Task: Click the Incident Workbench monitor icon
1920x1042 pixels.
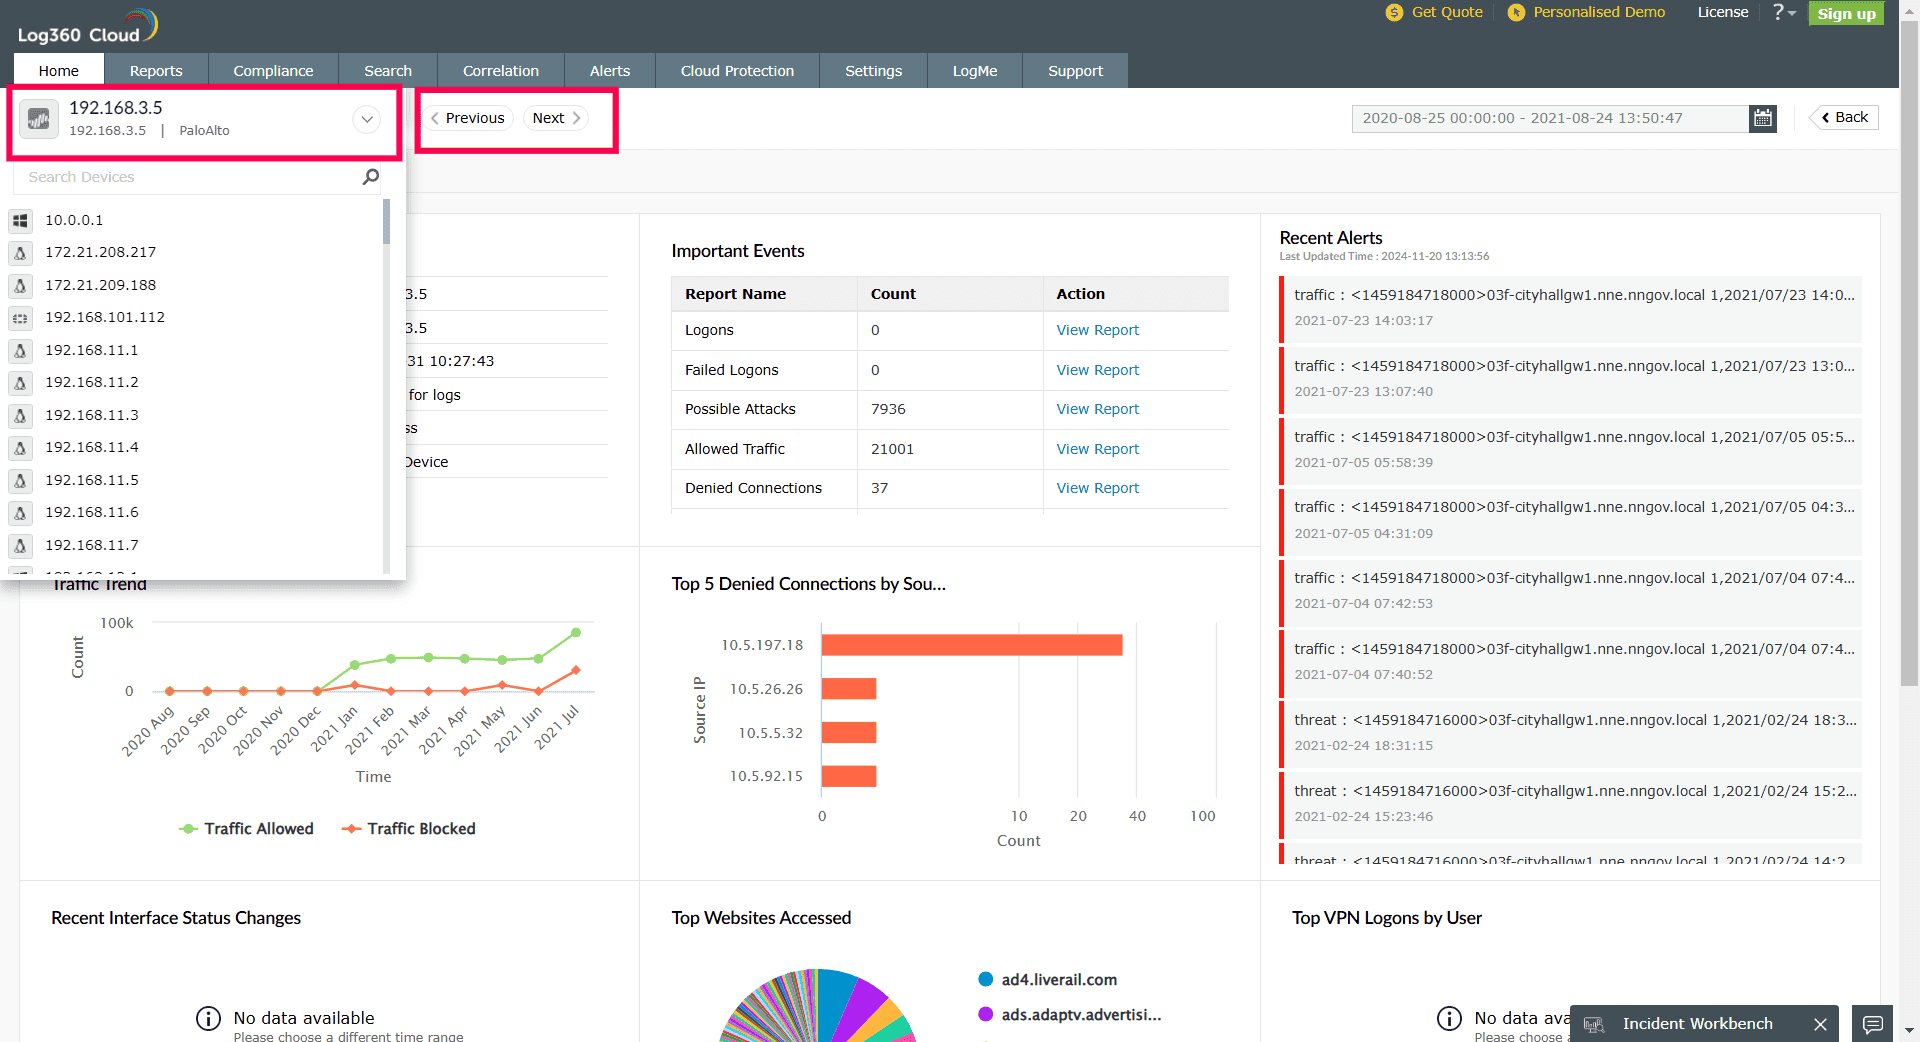Action: point(1594,1024)
